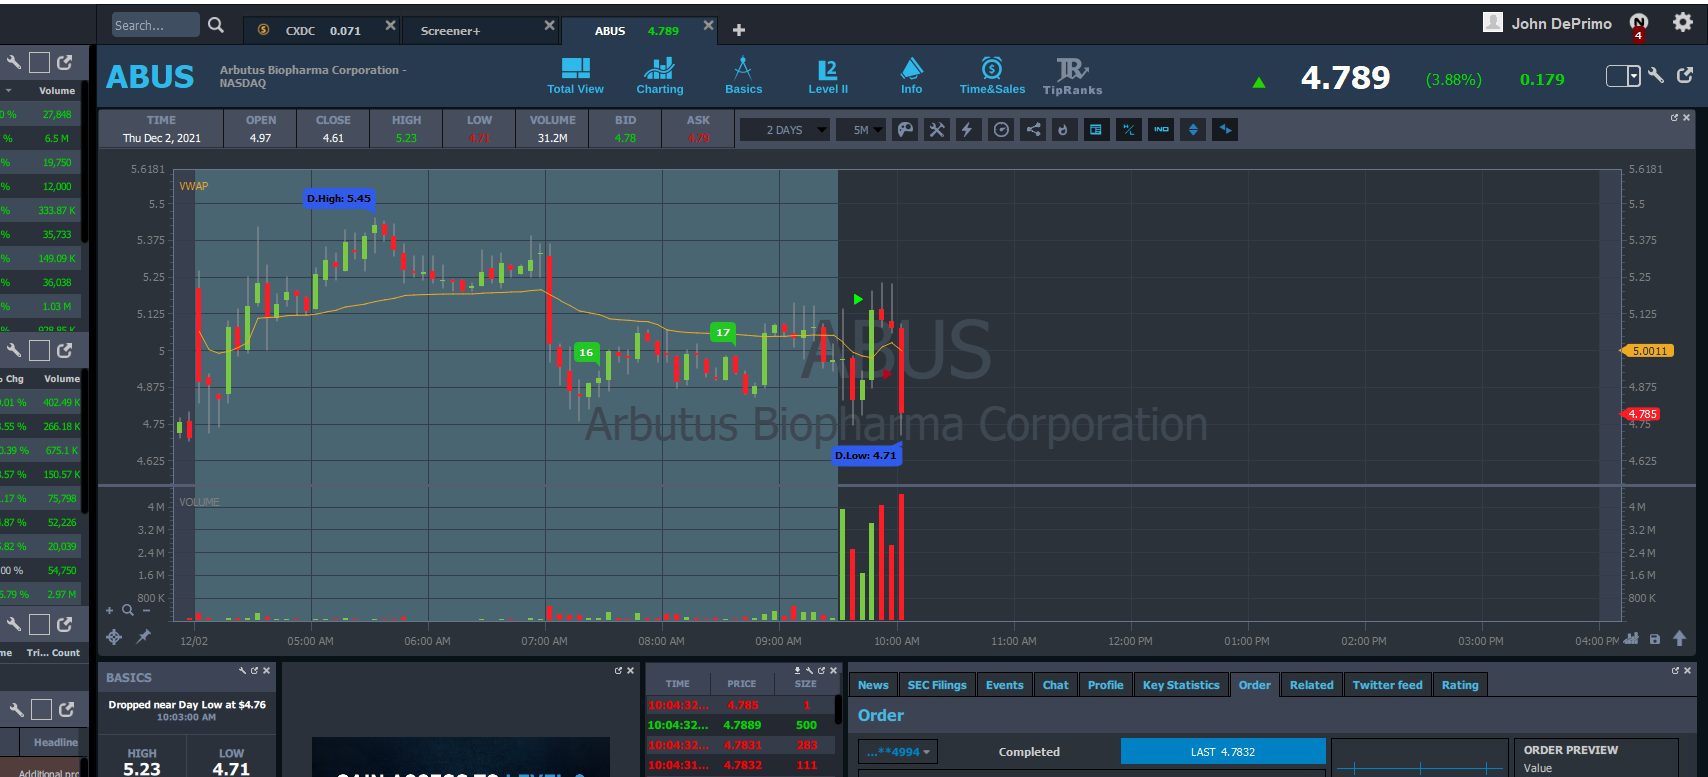Click the pin icon below the chart
This screenshot has width=1708, height=777.
tap(144, 636)
